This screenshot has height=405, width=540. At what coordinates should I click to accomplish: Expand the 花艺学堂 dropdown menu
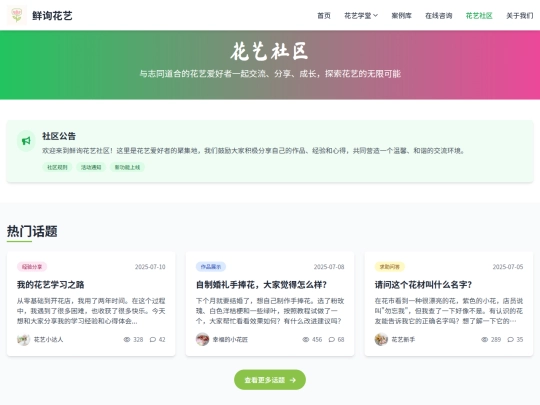[x=361, y=15]
